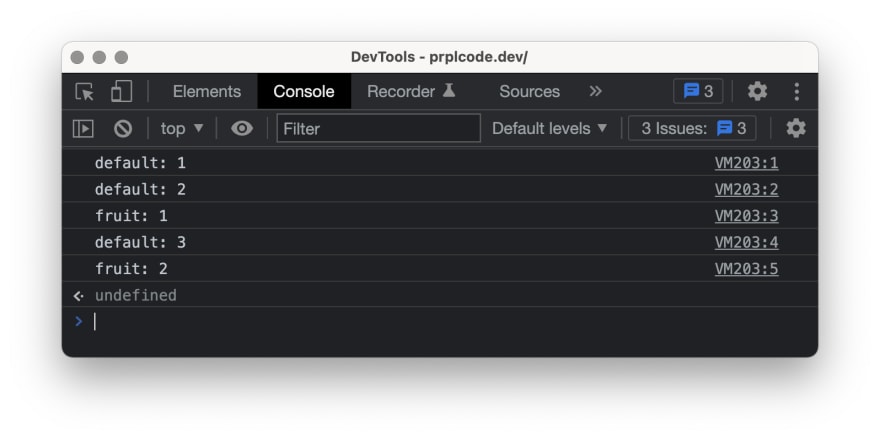Open the three-dot customize DevTools menu

(796, 92)
